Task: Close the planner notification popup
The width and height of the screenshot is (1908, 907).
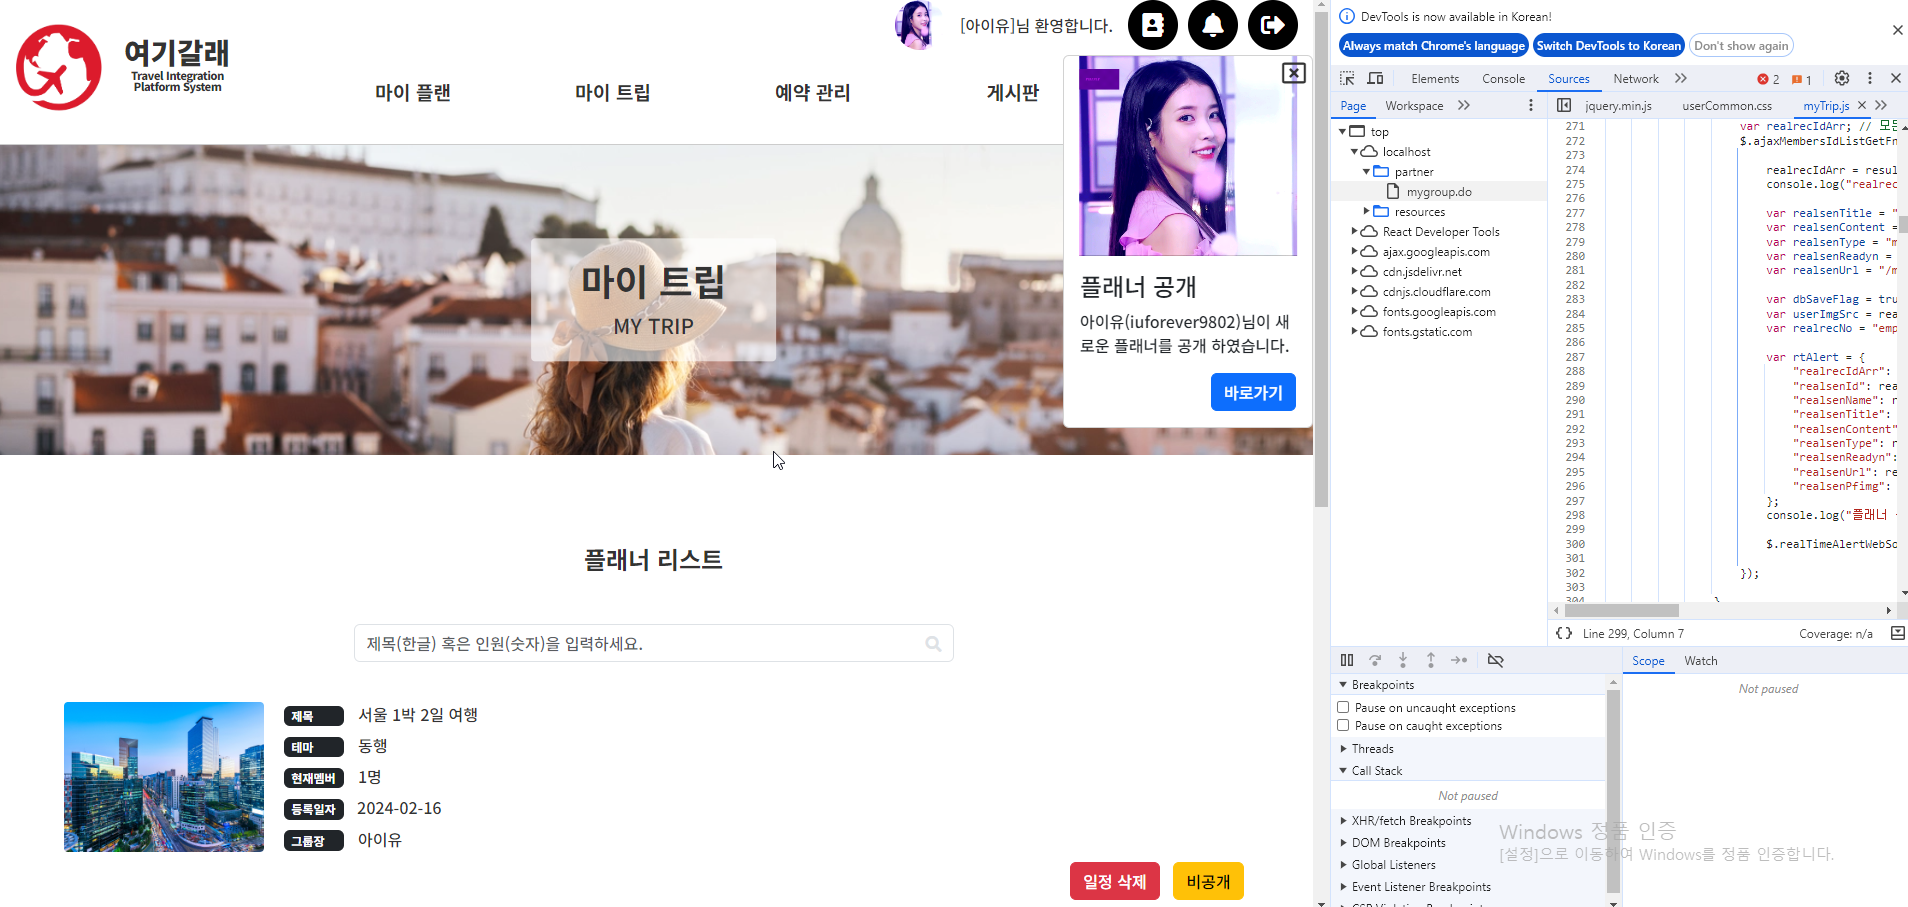Action: [1294, 72]
